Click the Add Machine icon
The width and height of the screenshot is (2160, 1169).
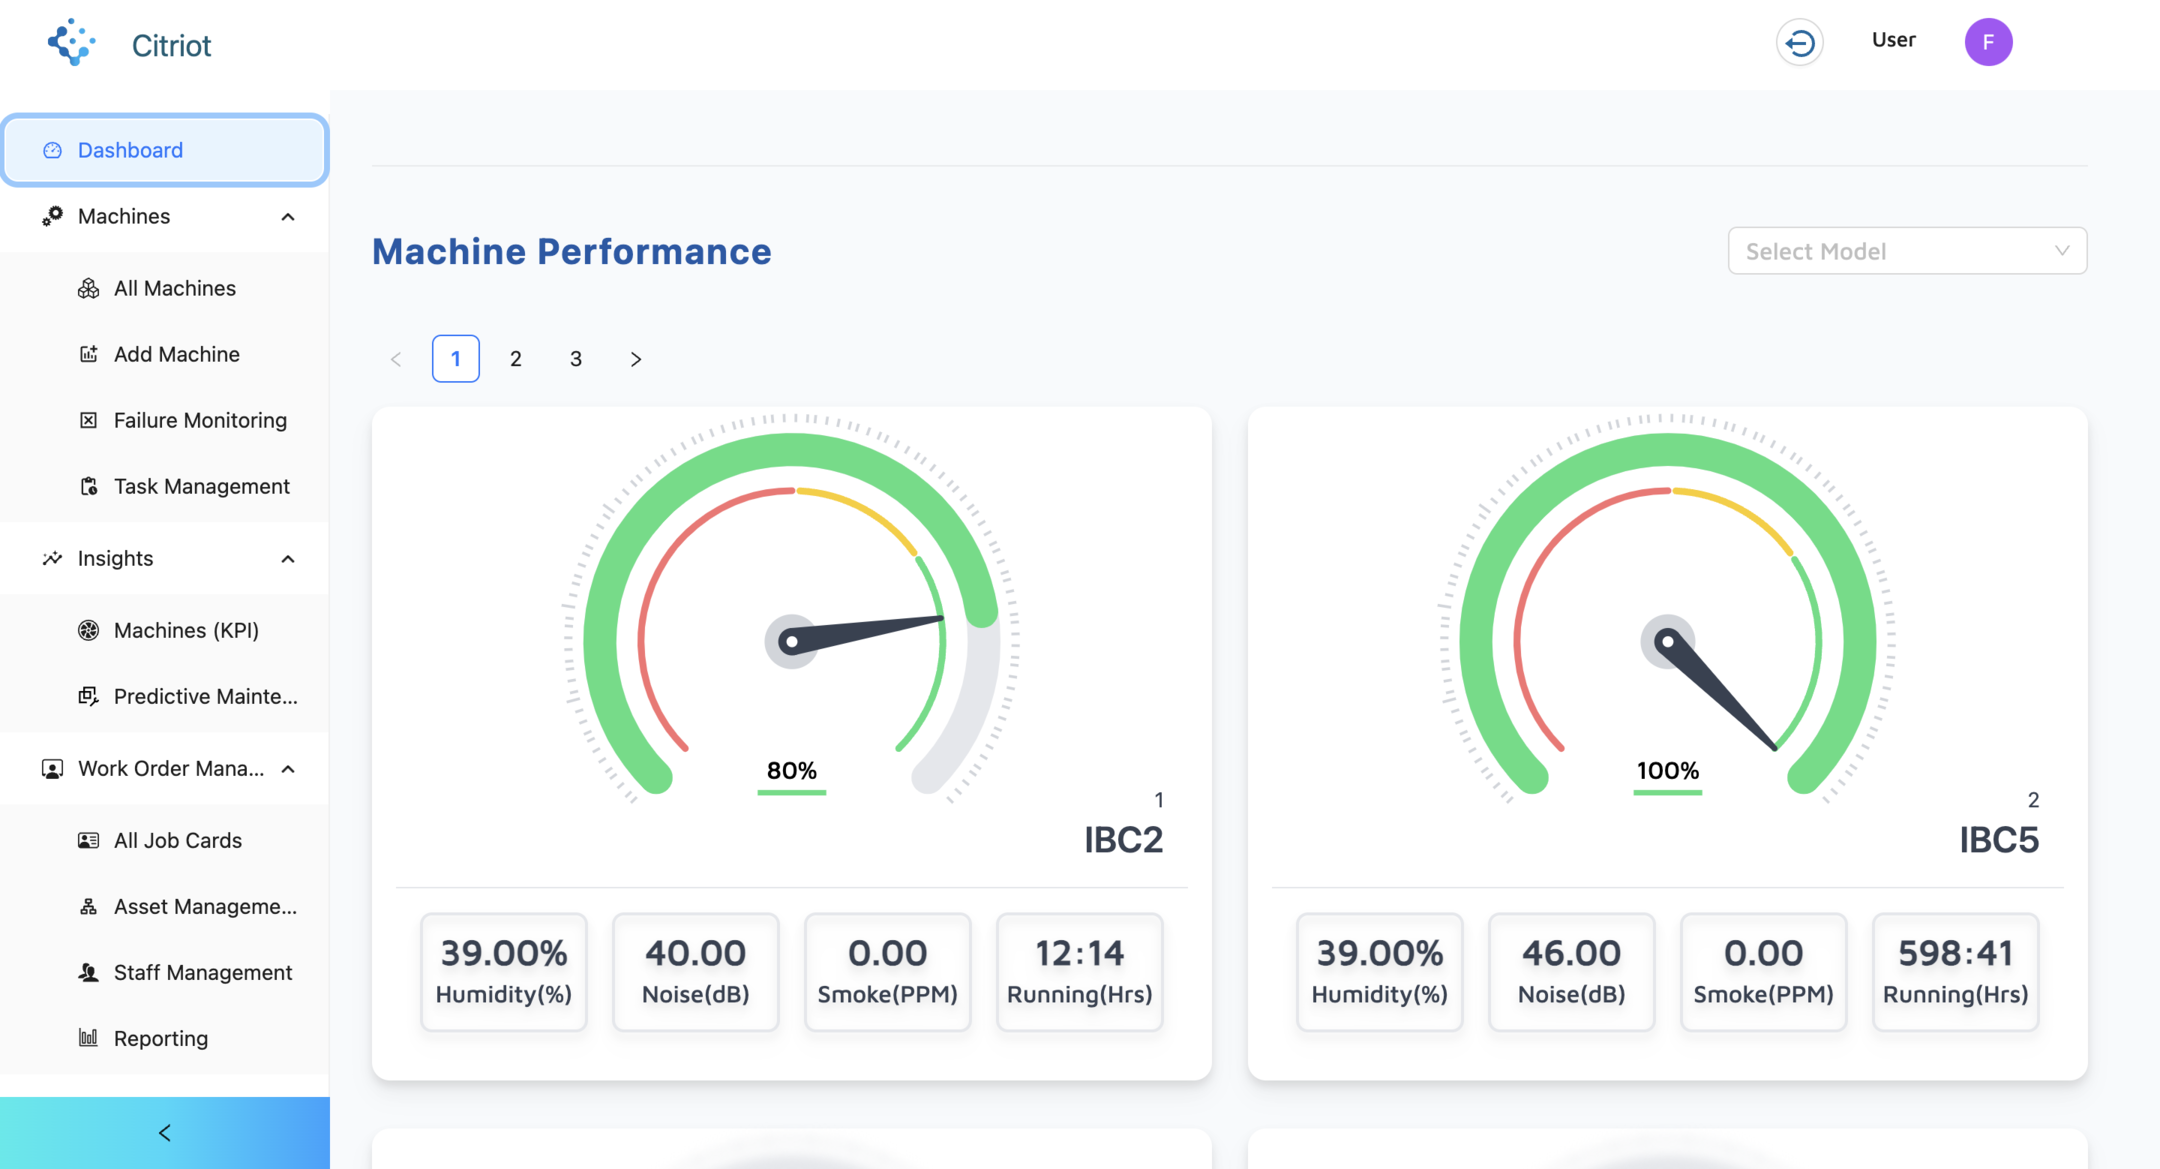click(88, 354)
